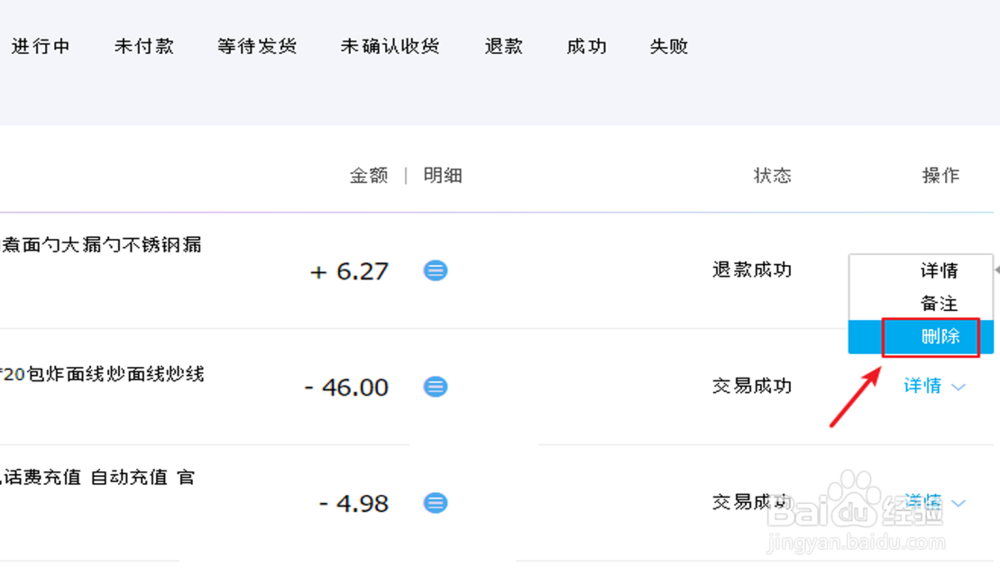Open details icon for 46.00 transaction

(435, 386)
